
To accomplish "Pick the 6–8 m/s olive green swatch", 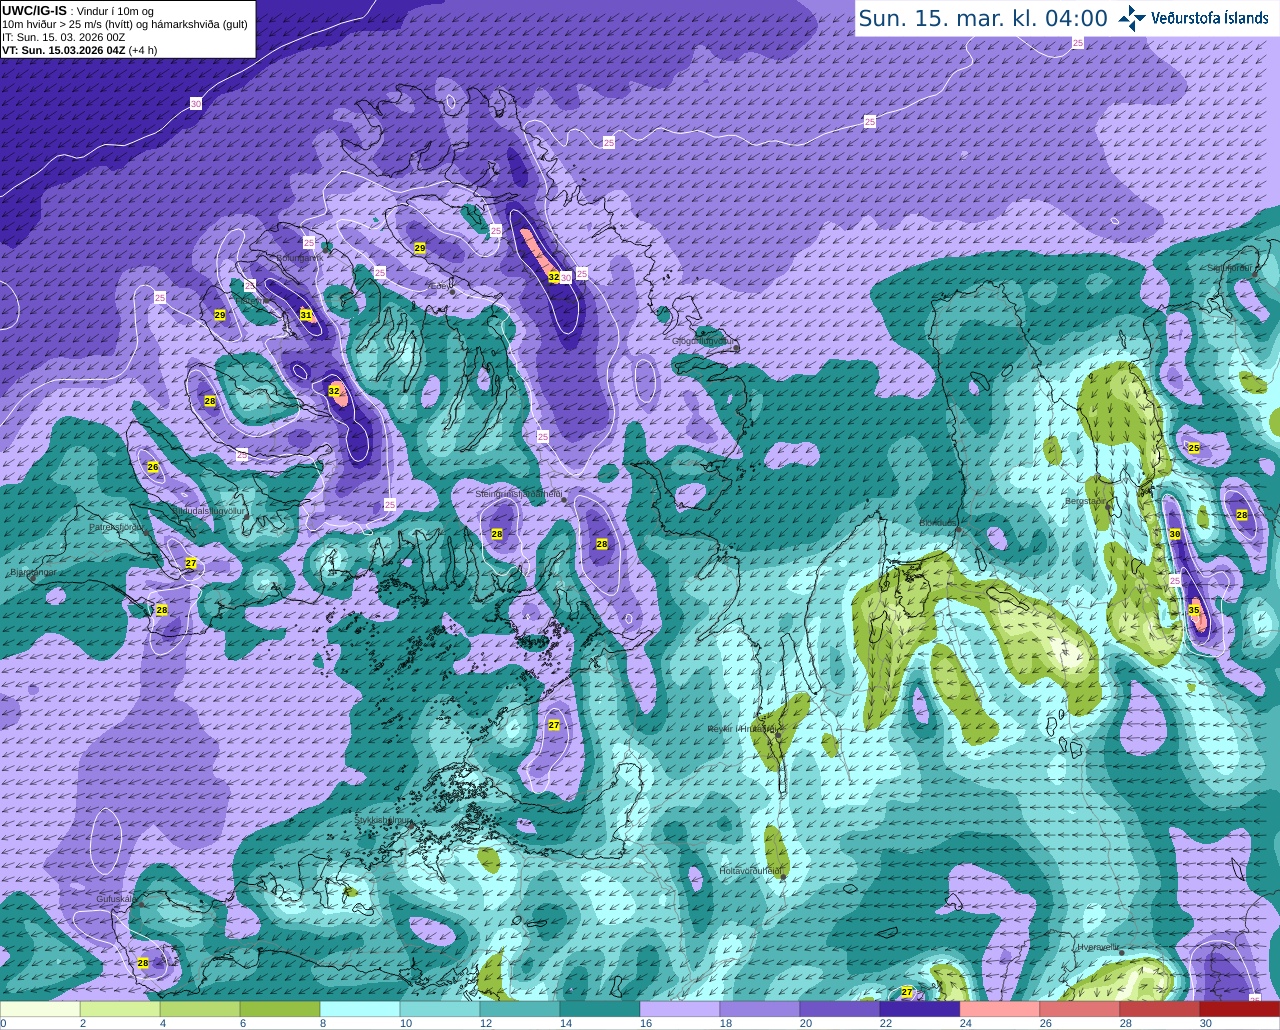I will coord(280,1009).
